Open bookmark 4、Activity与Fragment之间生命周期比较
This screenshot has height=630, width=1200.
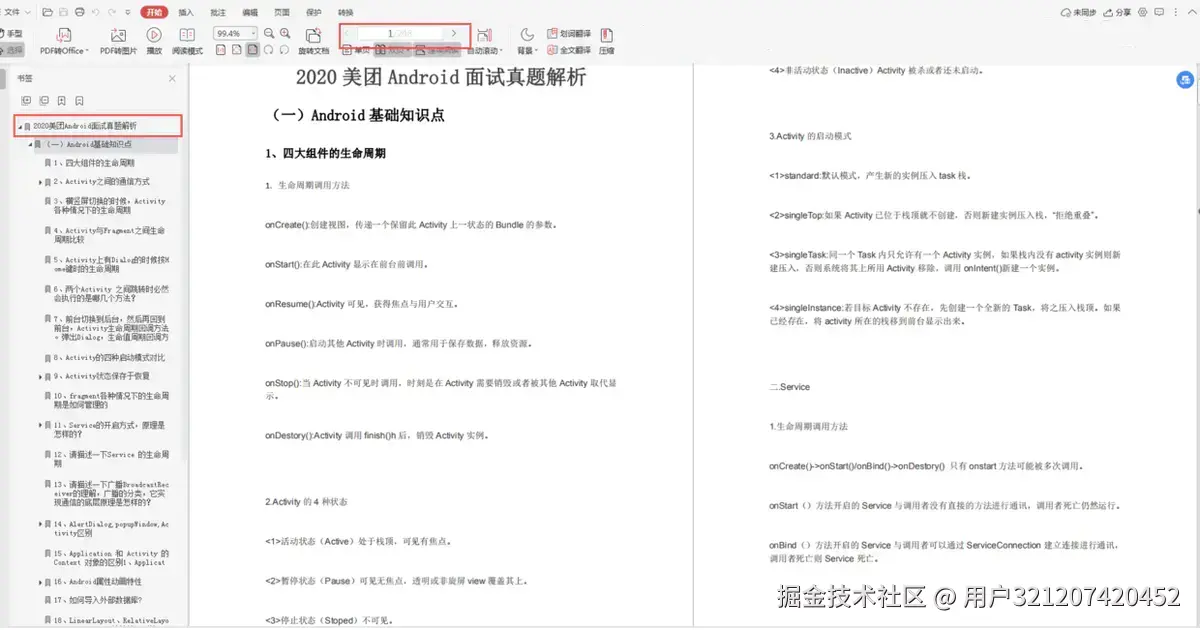pos(108,235)
